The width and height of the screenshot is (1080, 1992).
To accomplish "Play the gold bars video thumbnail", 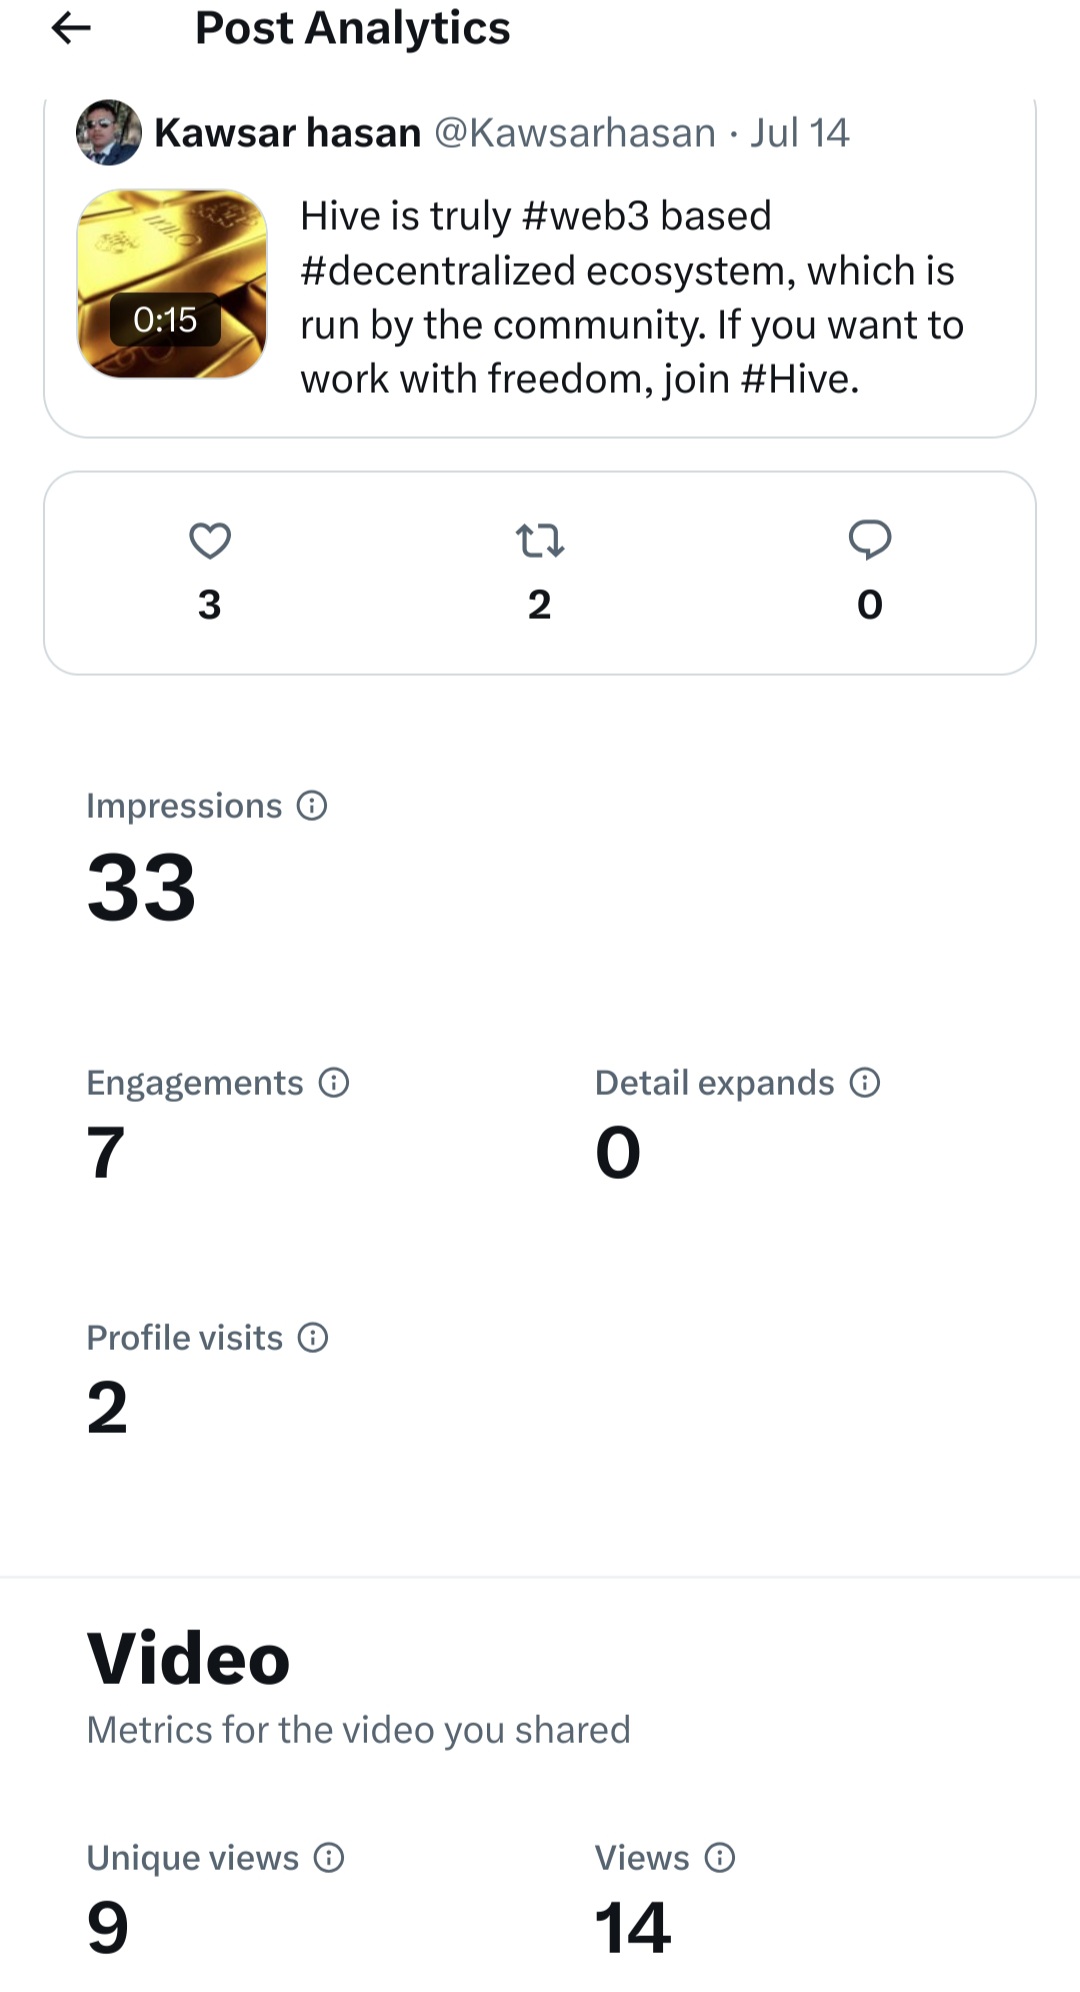I will [x=172, y=284].
